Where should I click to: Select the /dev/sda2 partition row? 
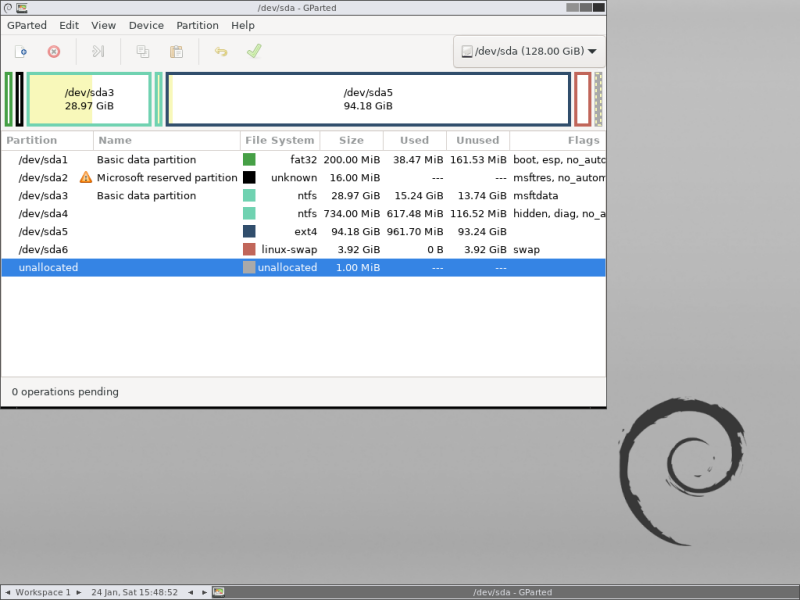(x=303, y=178)
